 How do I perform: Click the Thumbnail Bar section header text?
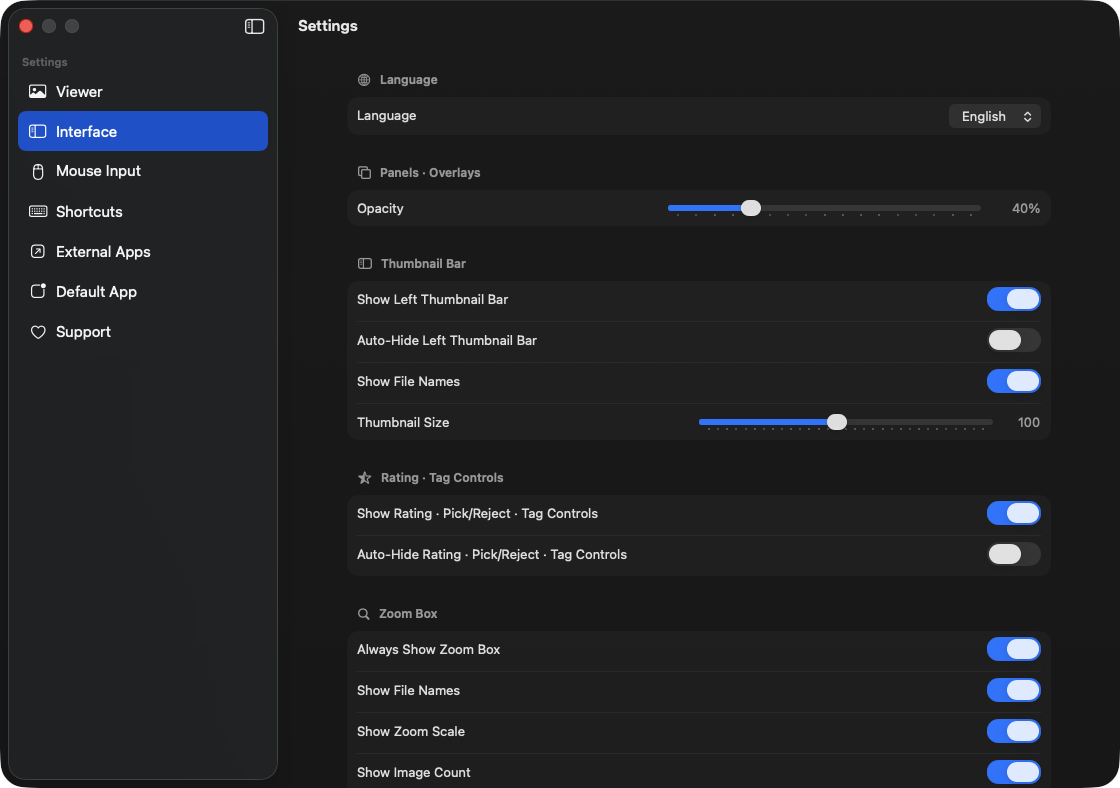click(x=423, y=264)
